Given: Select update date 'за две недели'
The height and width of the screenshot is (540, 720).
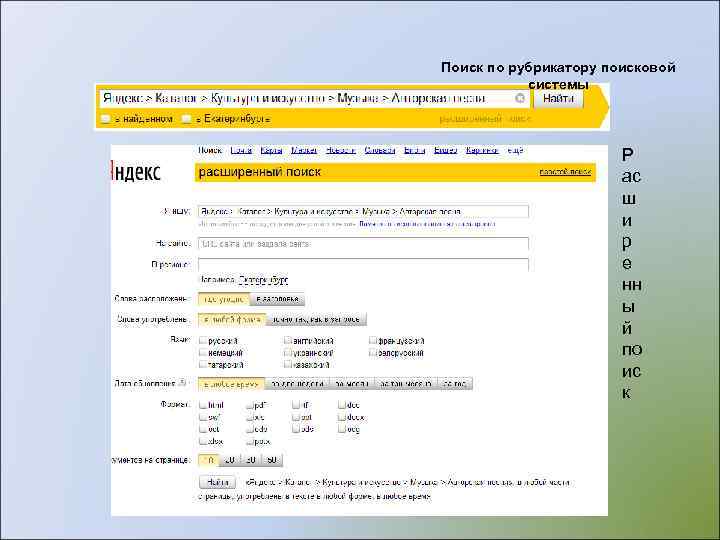Looking at the screenshot, I should pos(297,384).
